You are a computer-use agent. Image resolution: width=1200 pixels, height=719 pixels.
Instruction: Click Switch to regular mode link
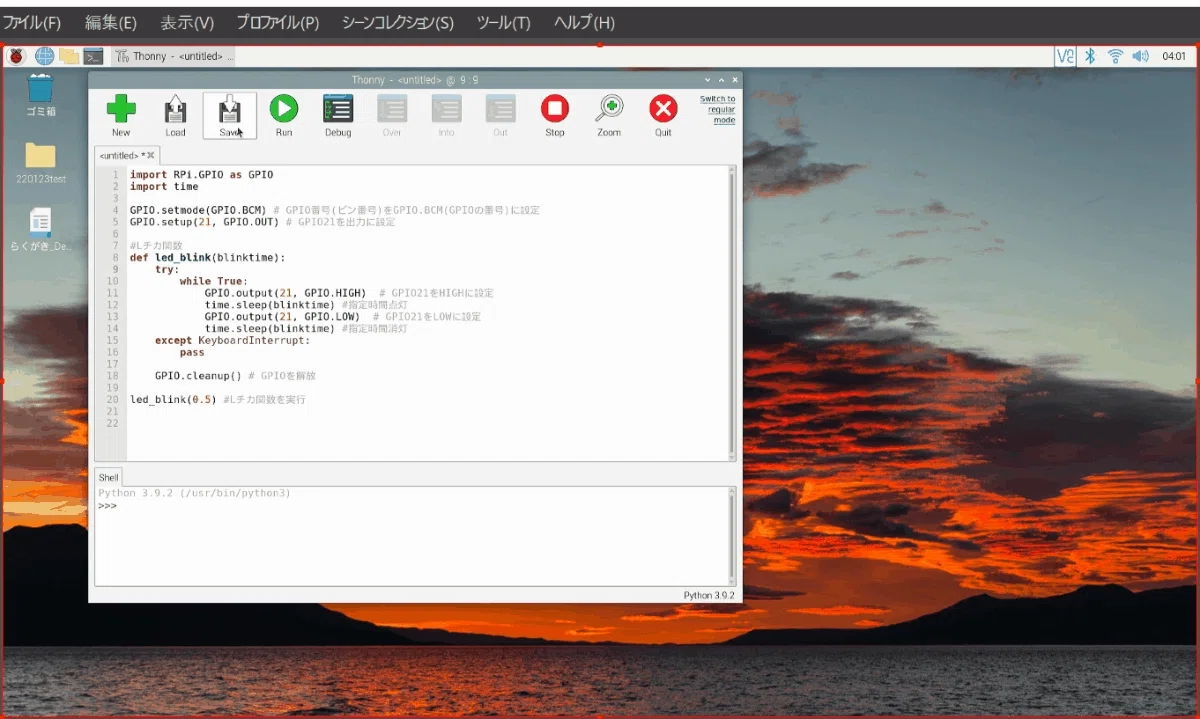pyautogui.click(x=718, y=109)
